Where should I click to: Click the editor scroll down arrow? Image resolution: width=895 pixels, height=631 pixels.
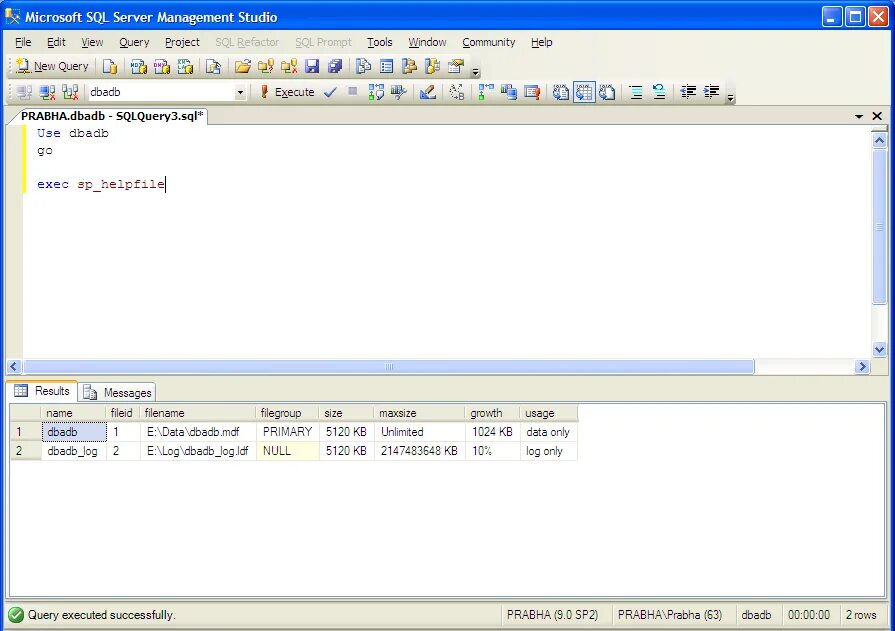tap(880, 349)
